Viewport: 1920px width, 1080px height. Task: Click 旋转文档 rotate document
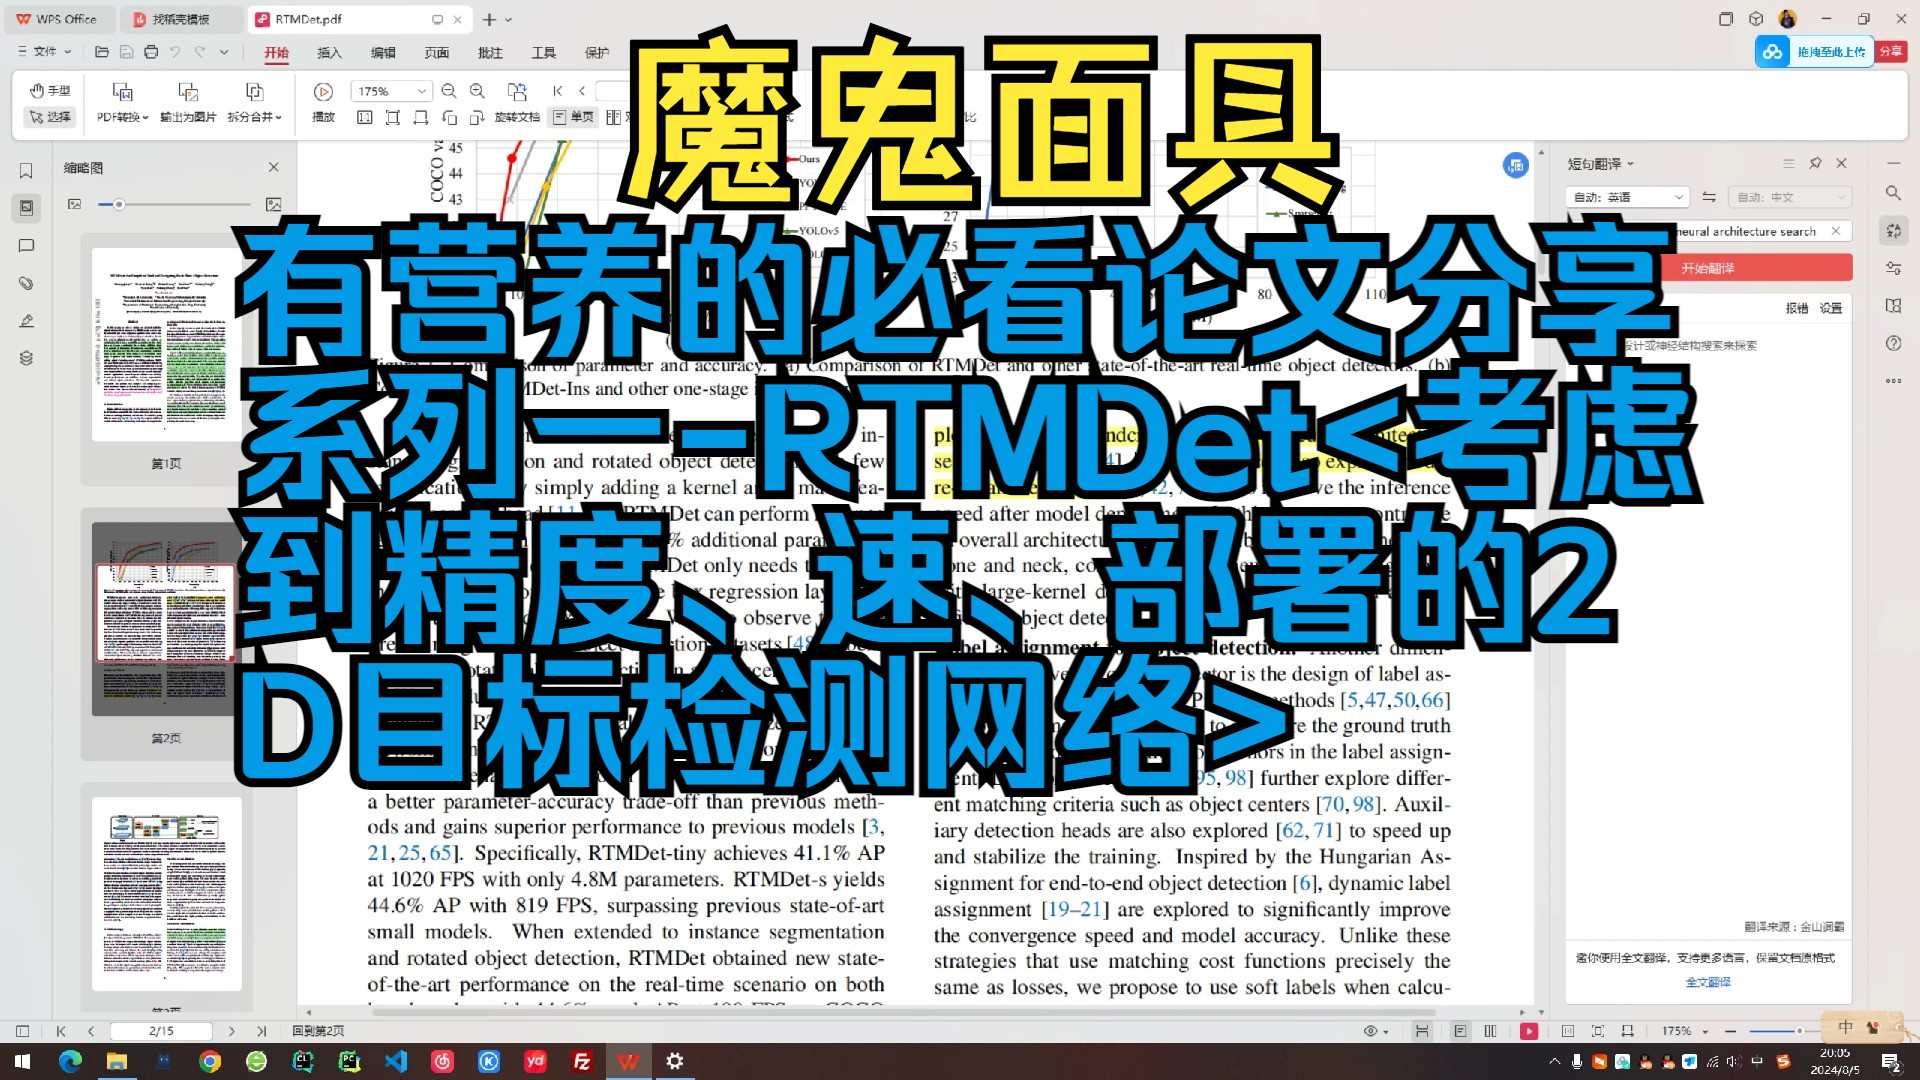(x=517, y=104)
